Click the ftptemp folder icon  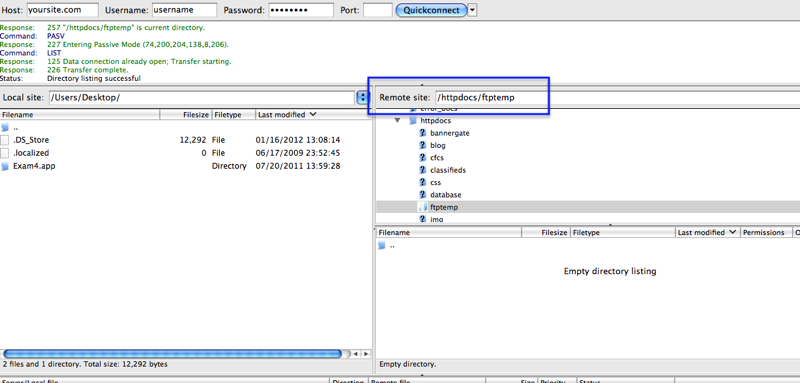422,207
